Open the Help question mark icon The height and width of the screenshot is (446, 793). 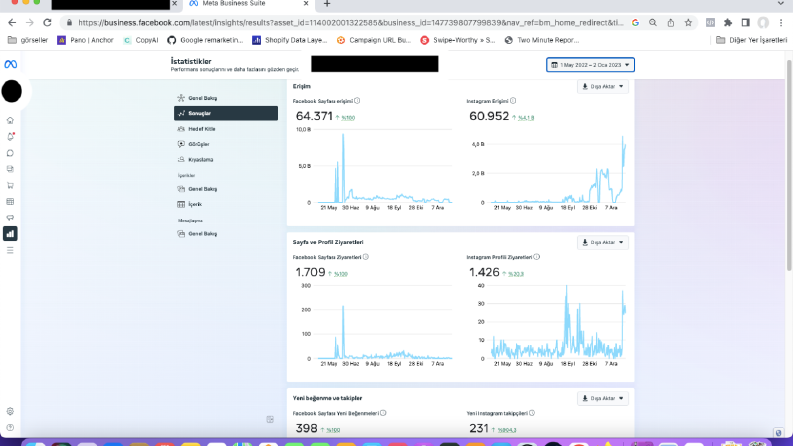pyautogui.click(x=10, y=427)
